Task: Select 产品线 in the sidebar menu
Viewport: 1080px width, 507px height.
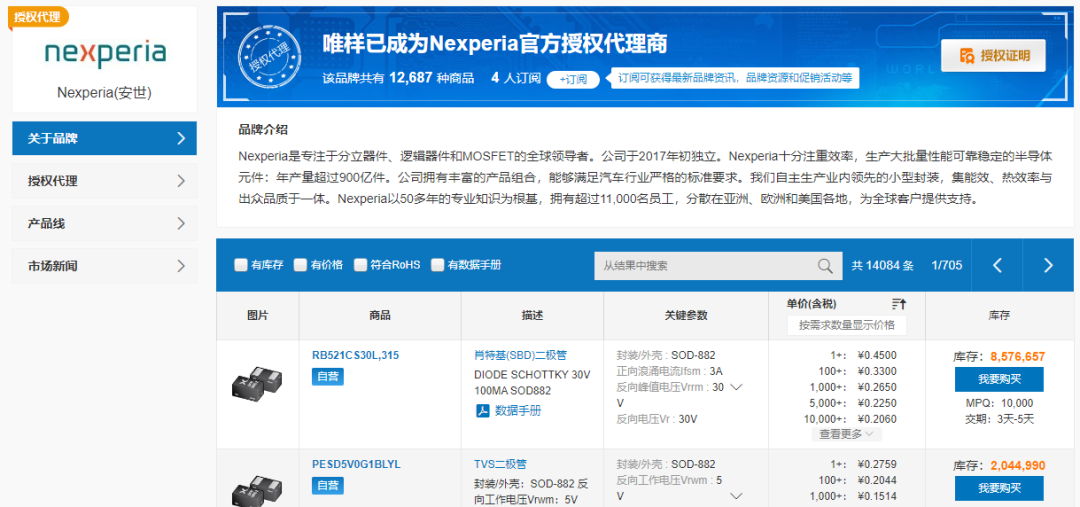Action: click(x=105, y=224)
